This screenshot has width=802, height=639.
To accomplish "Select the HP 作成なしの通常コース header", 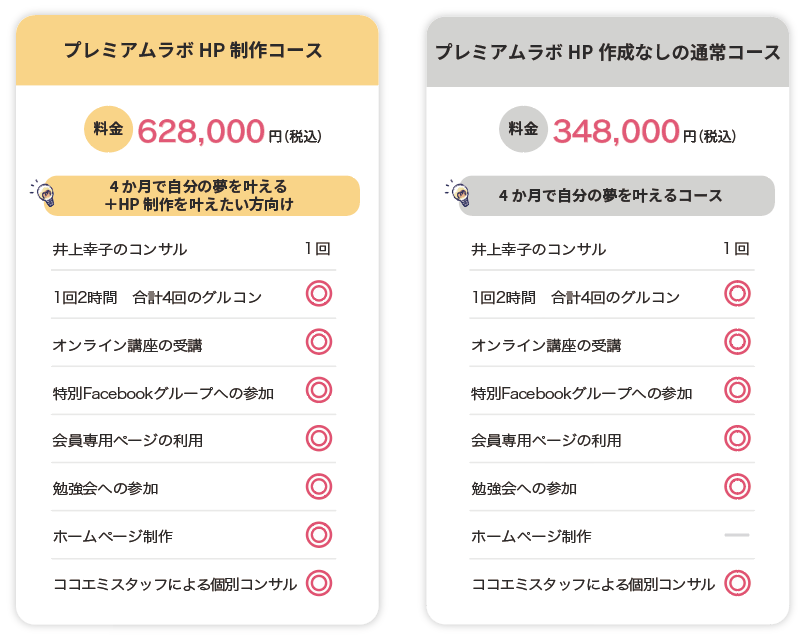I will point(608,52).
